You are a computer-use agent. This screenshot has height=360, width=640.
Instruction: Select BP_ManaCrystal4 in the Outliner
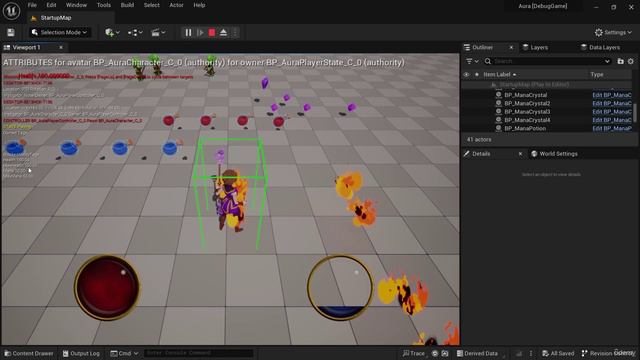pos(527,120)
